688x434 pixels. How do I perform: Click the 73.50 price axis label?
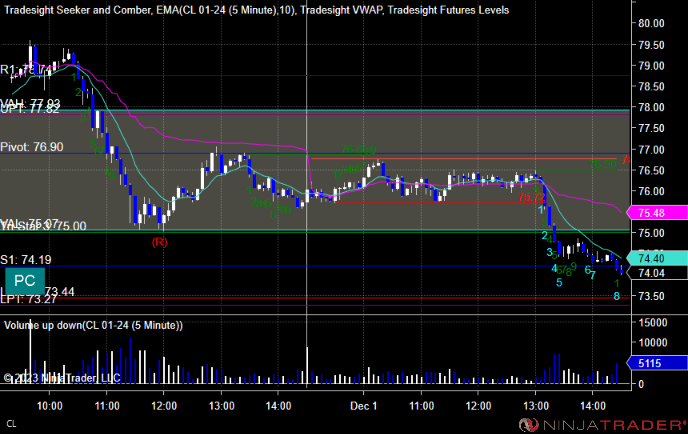pos(651,296)
